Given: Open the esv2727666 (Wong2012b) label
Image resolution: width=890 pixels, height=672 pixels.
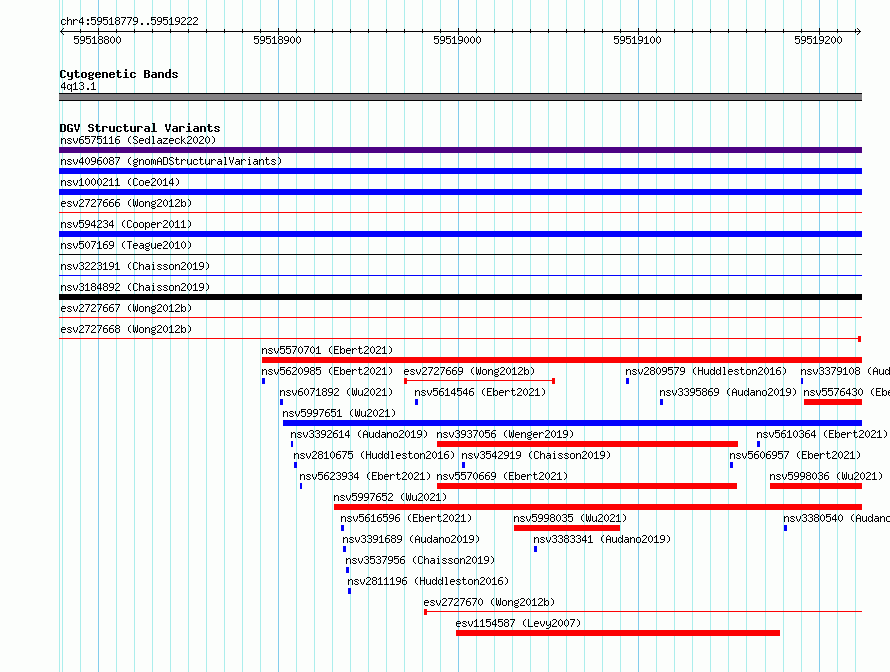Looking at the screenshot, I should coord(126,203).
